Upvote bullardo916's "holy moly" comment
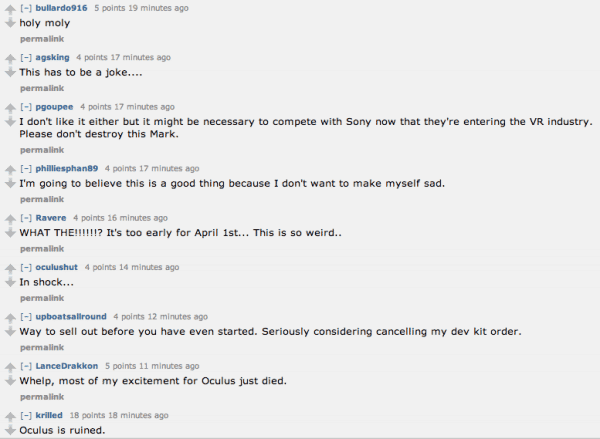Screen dimensions: 600x439 pos(9,9)
